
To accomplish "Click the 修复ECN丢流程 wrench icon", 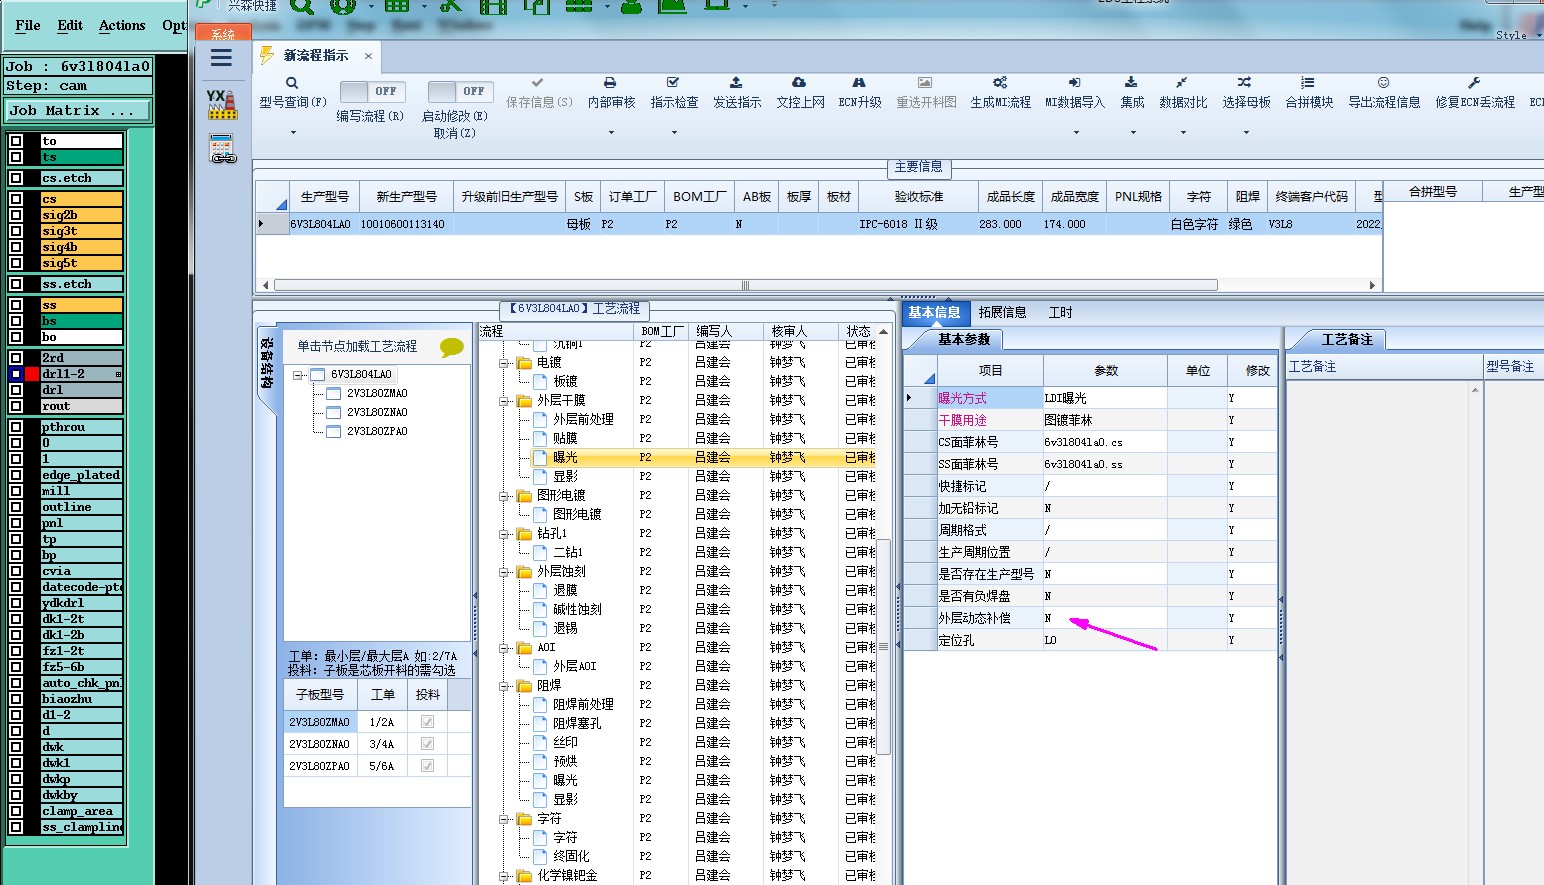I will click(x=1474, y=83).
